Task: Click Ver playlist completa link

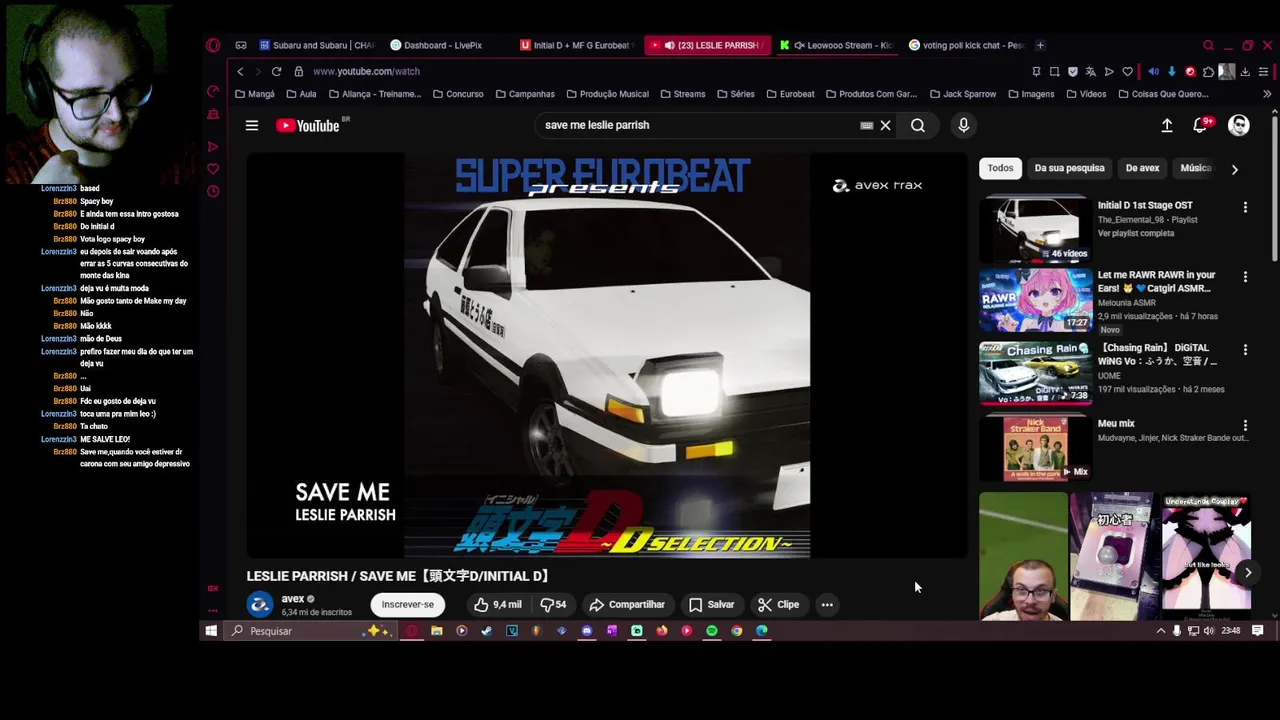Action: pyautogui.click(x=1135, y=233)
